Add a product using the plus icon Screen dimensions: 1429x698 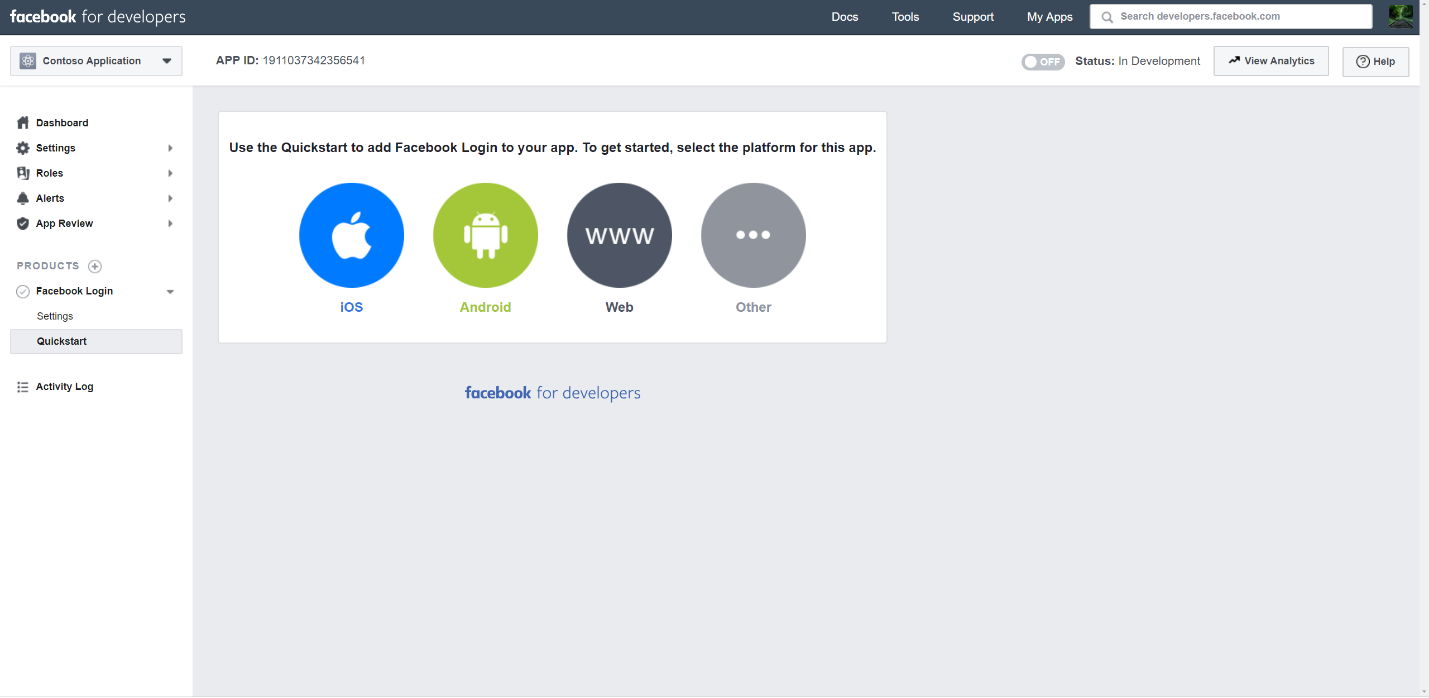click(95, 266)
